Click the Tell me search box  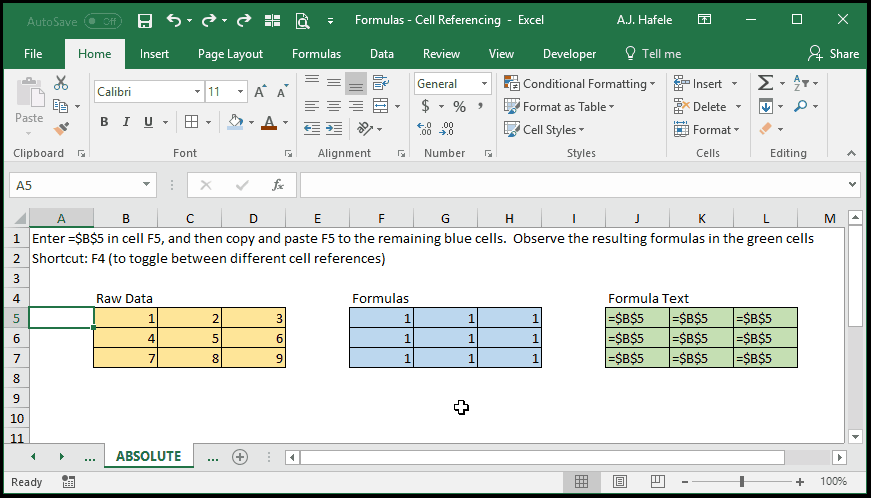click(x=653, y=54)
